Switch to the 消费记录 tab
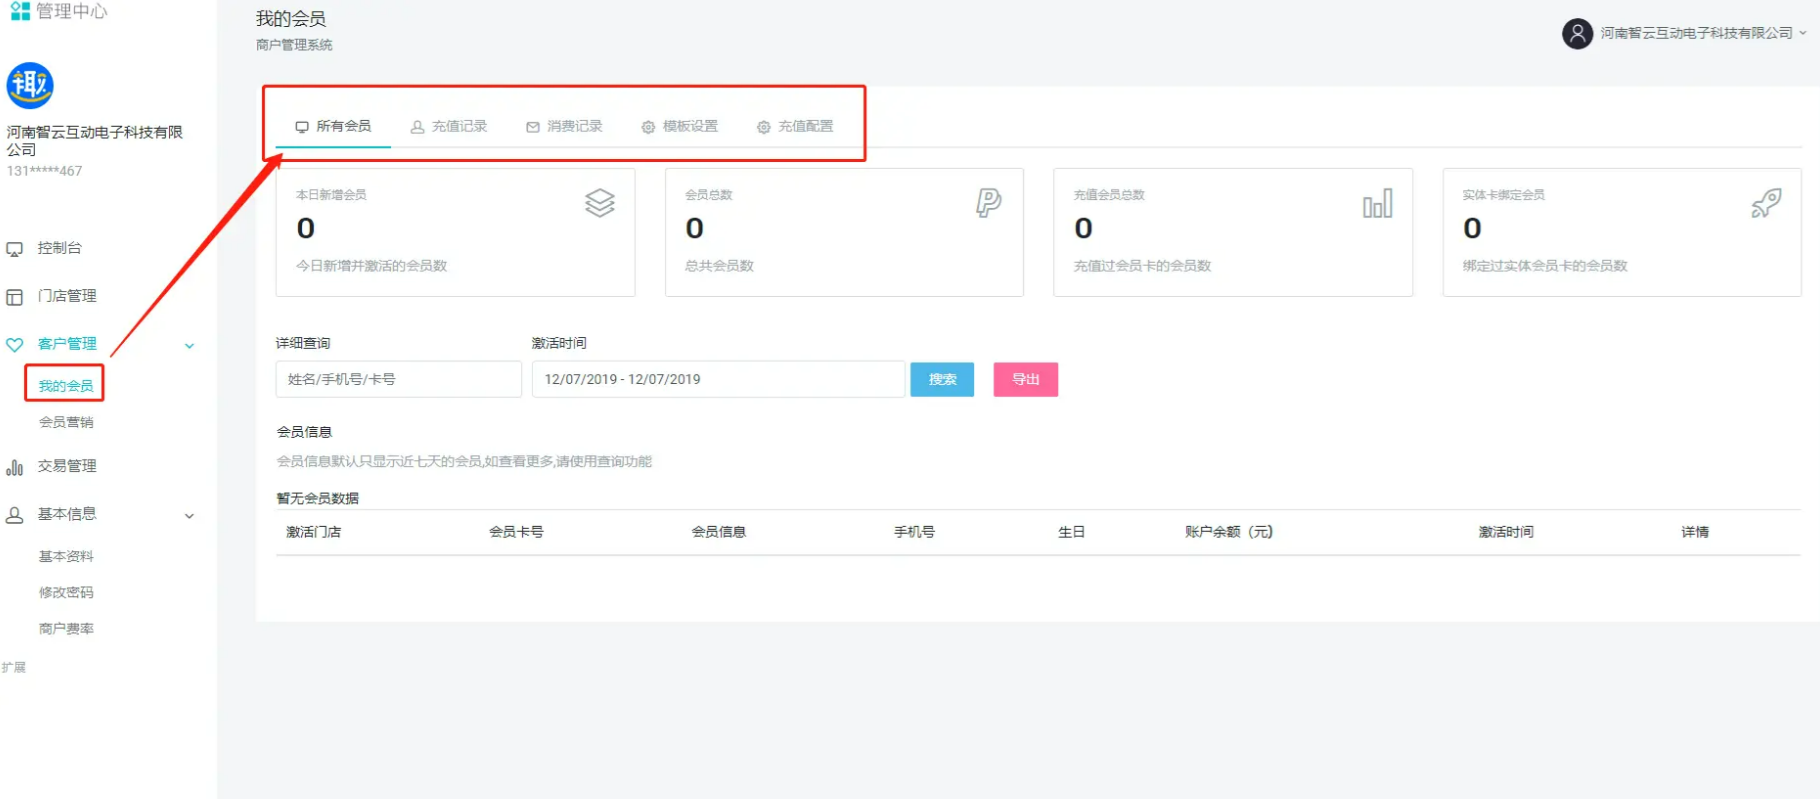1820x799 pixels. (564, 127)
